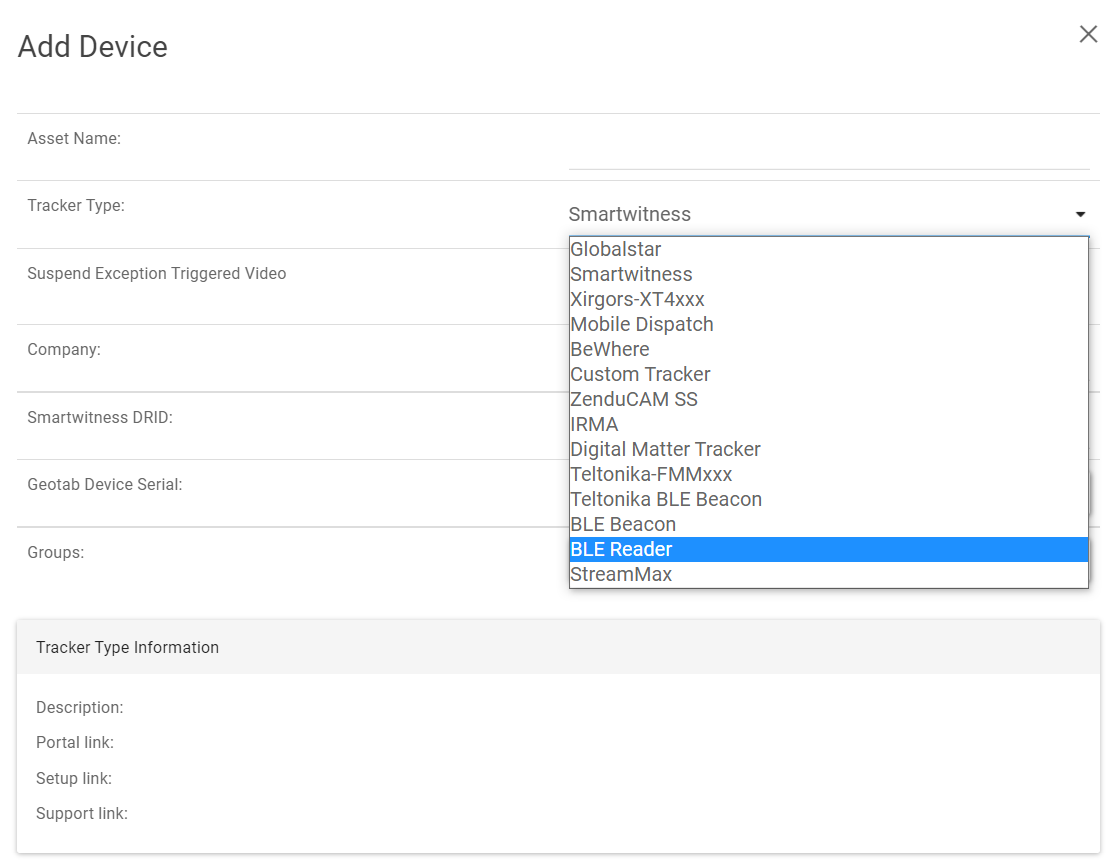Select Teltonika BLE Beacon option
The height and width of the screenshot is (862, 1114).
(828, 499)
